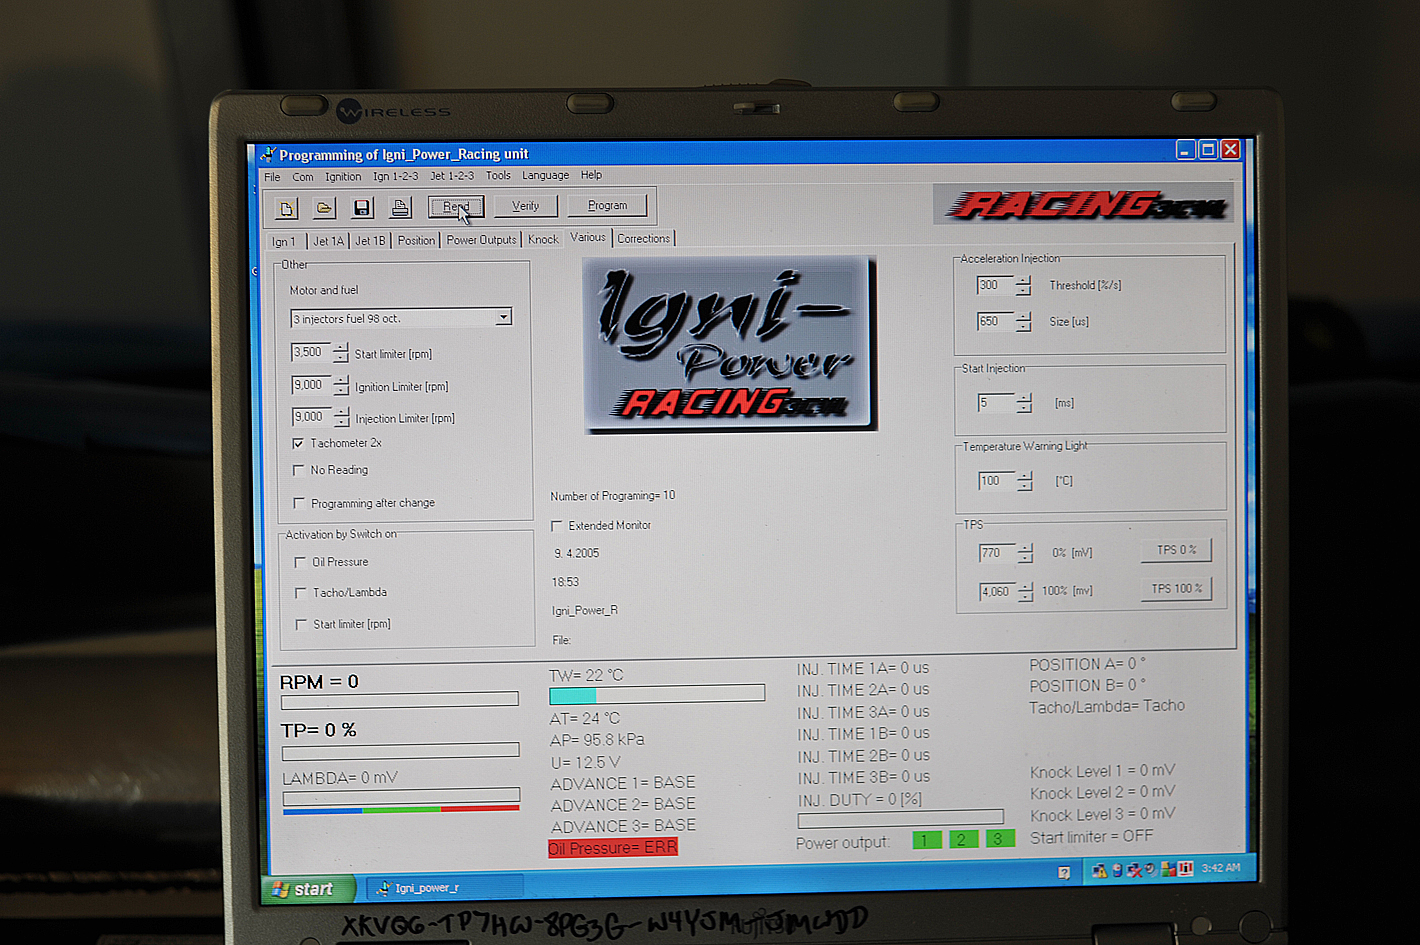Decrease the Acceleration Injection Threshold spinner
Image resolution: width=1420 pixels, height=945 pixels.
tap(1023, 291)
